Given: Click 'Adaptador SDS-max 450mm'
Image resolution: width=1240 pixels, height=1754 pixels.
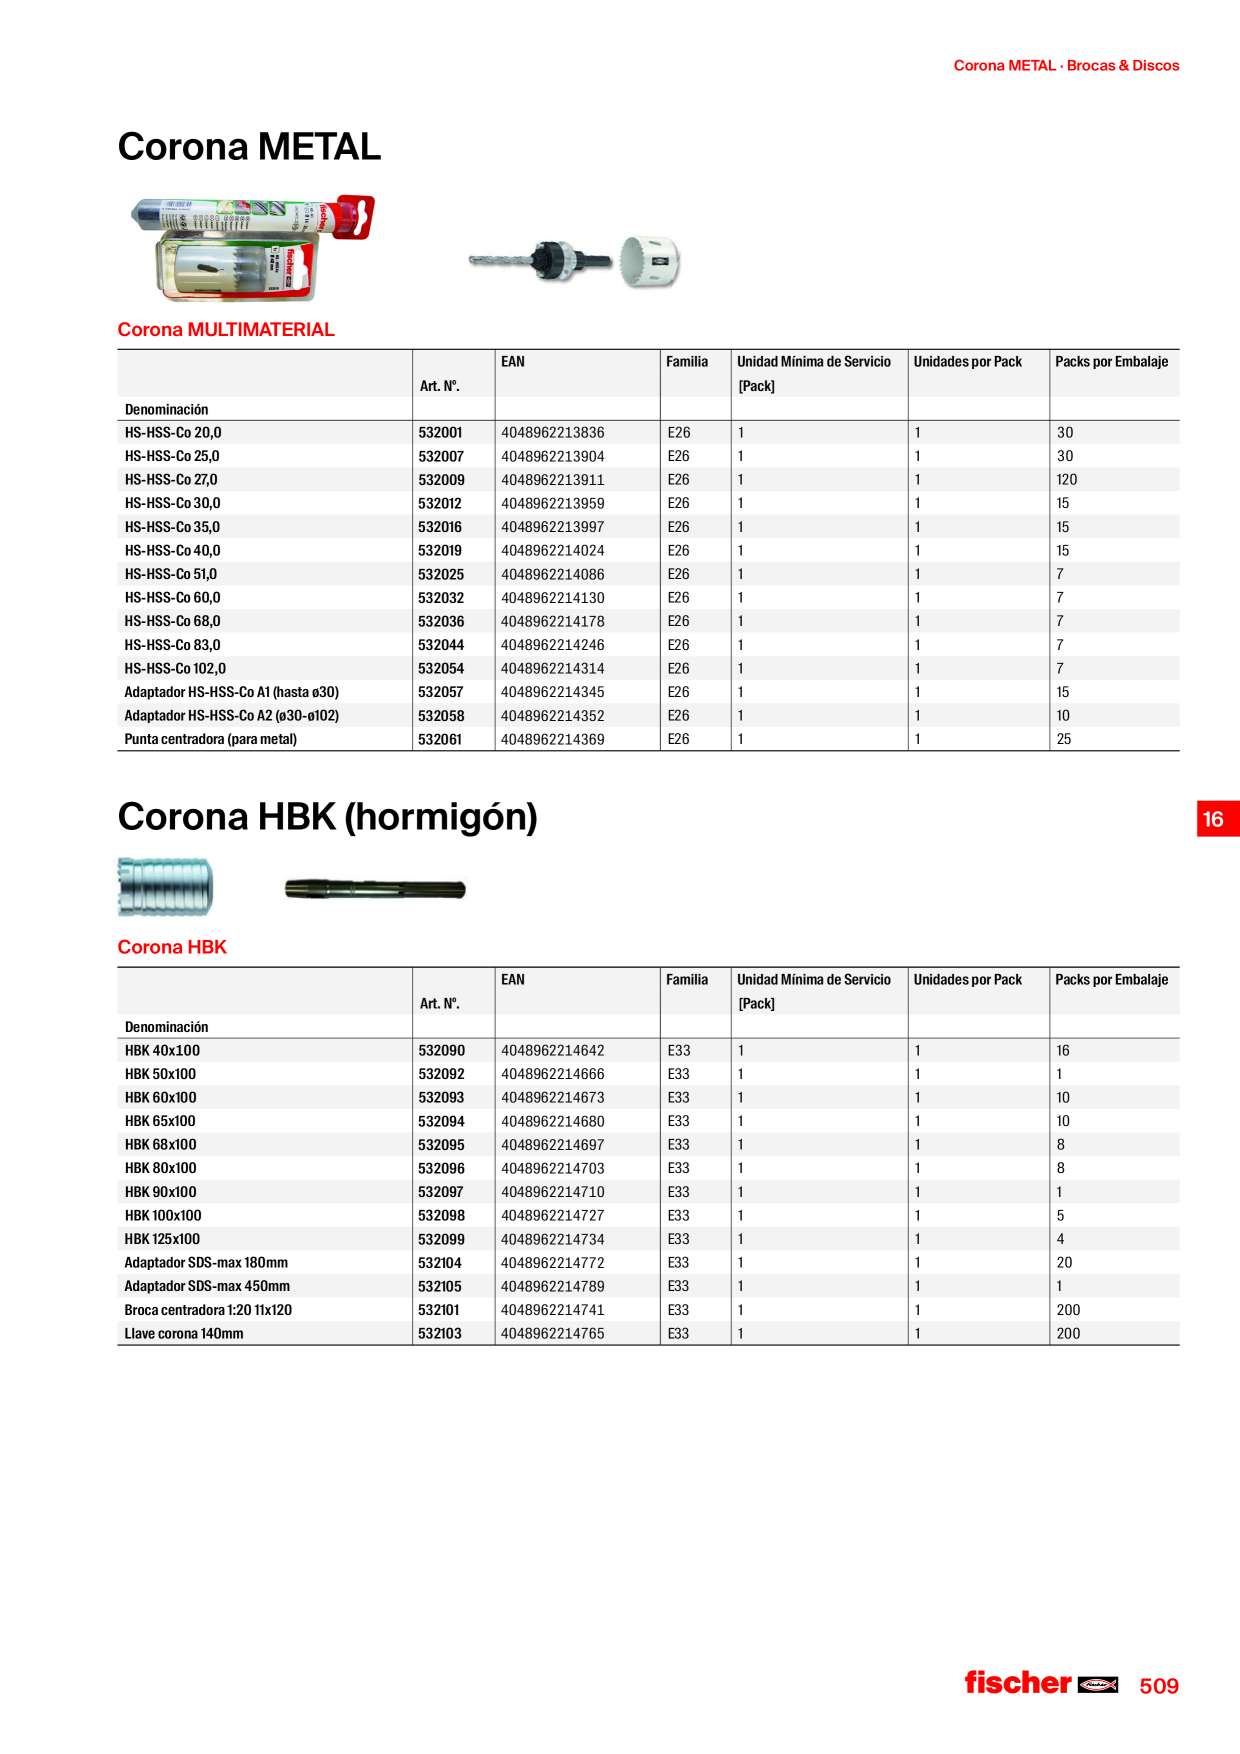Looking at the screenshot, I should [x=207, y=1287].
